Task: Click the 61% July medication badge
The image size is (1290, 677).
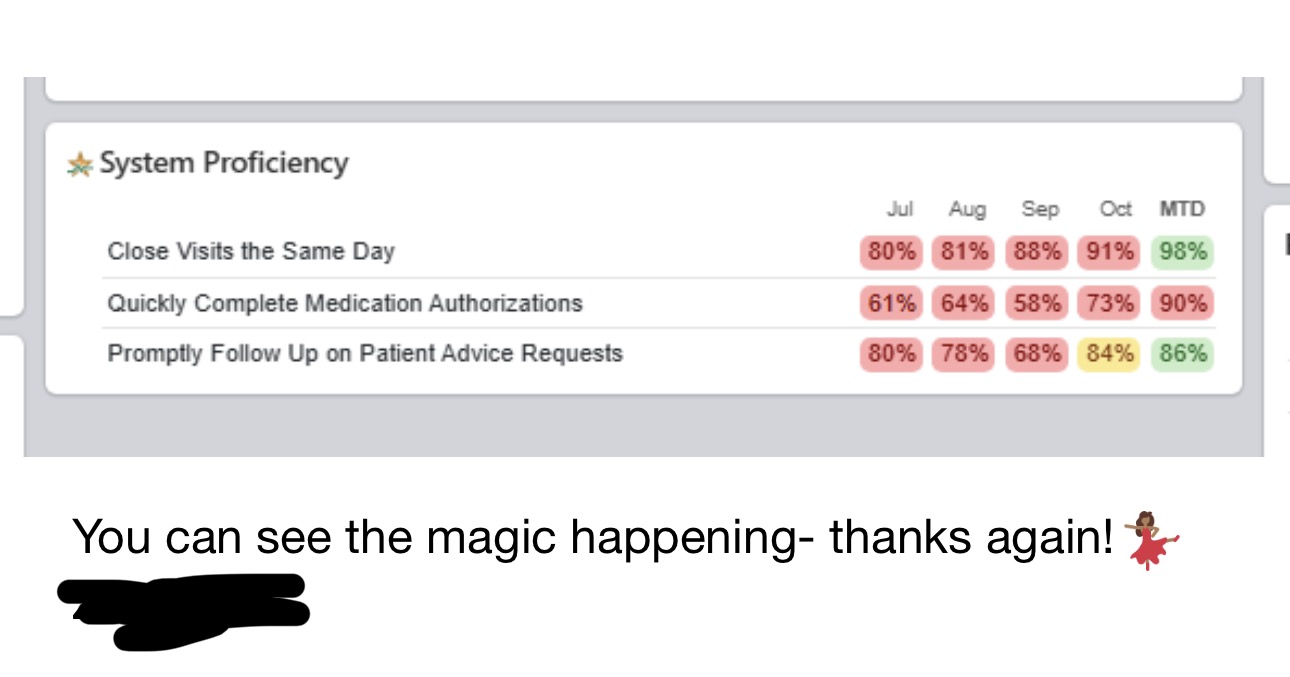Action: pos(891,303)
